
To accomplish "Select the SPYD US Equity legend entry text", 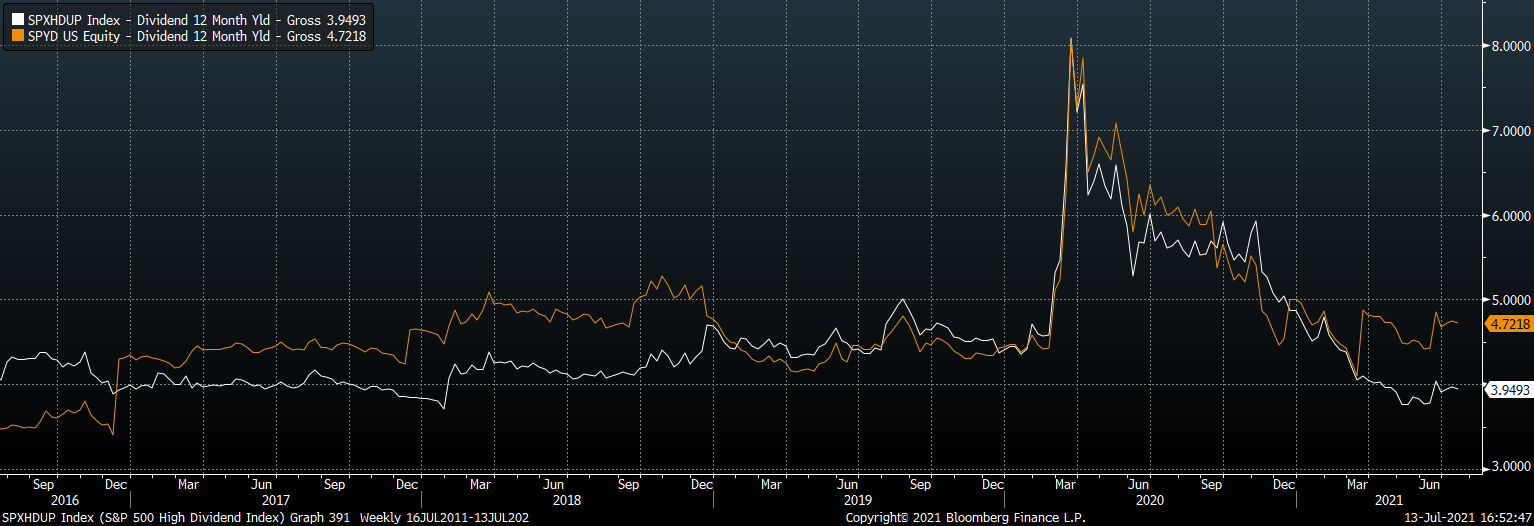I will click(x=198, y=35).
